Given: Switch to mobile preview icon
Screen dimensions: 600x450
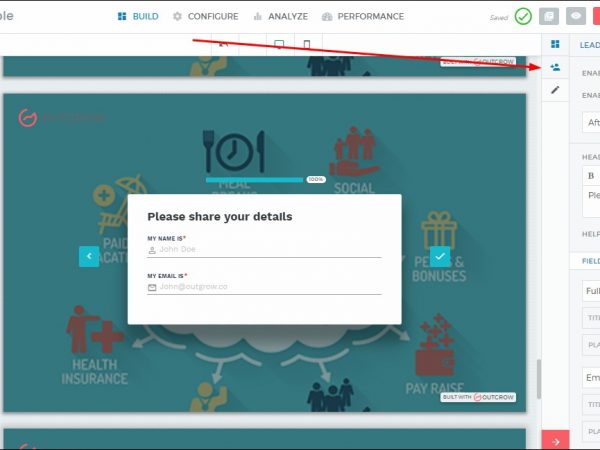Looking at the screenshot, I should coord(307,44).
